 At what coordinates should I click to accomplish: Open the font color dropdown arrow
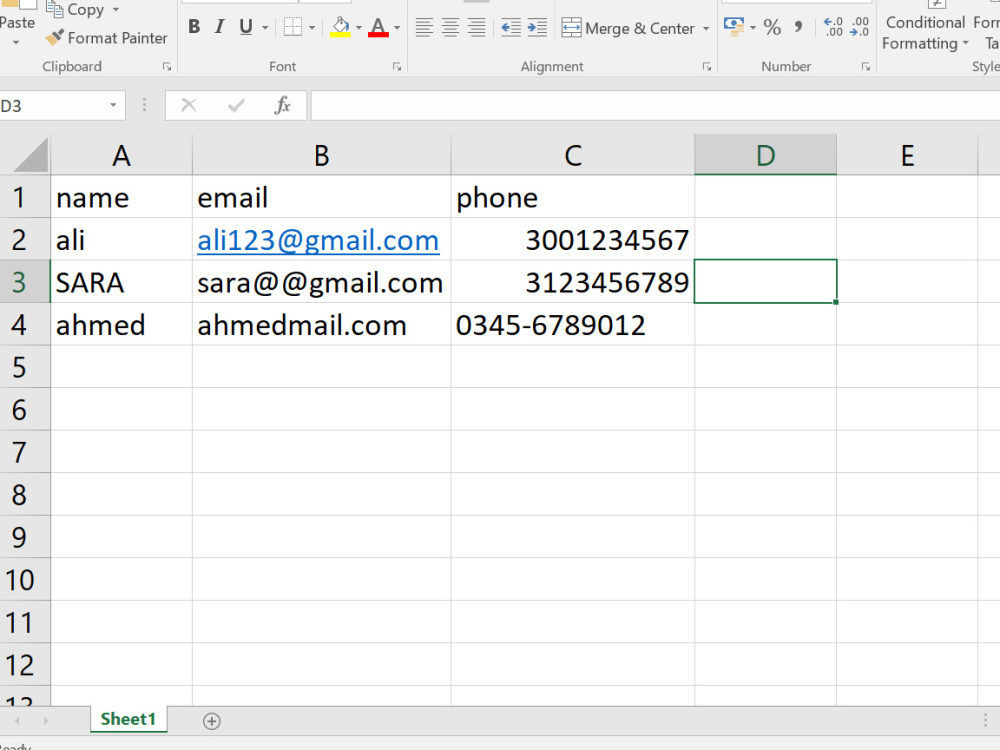[397, 28]
